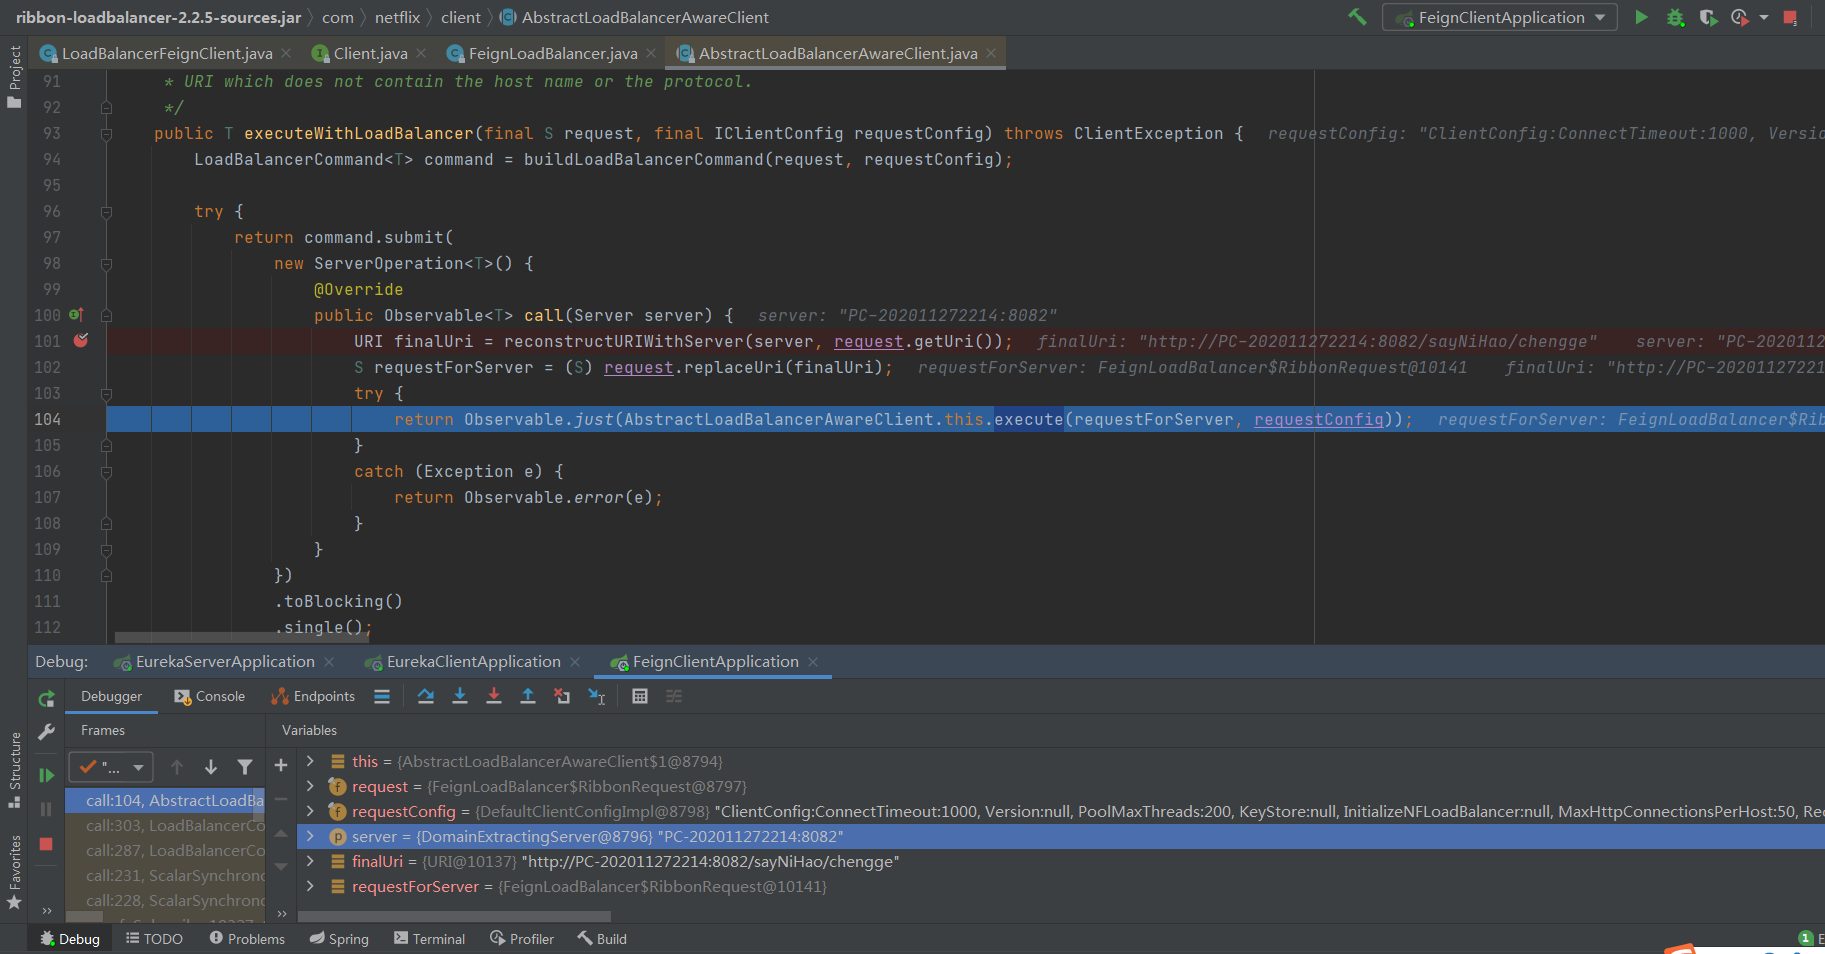Step into the method call
The image size is (1825, 954).
(x=460, y=696)
